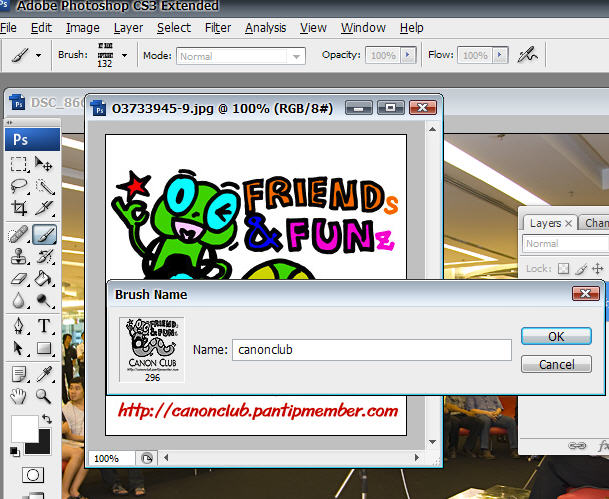This screenshot has width=609, height=499.
Task: Select the Pen tool
Action: click(18, 325)
